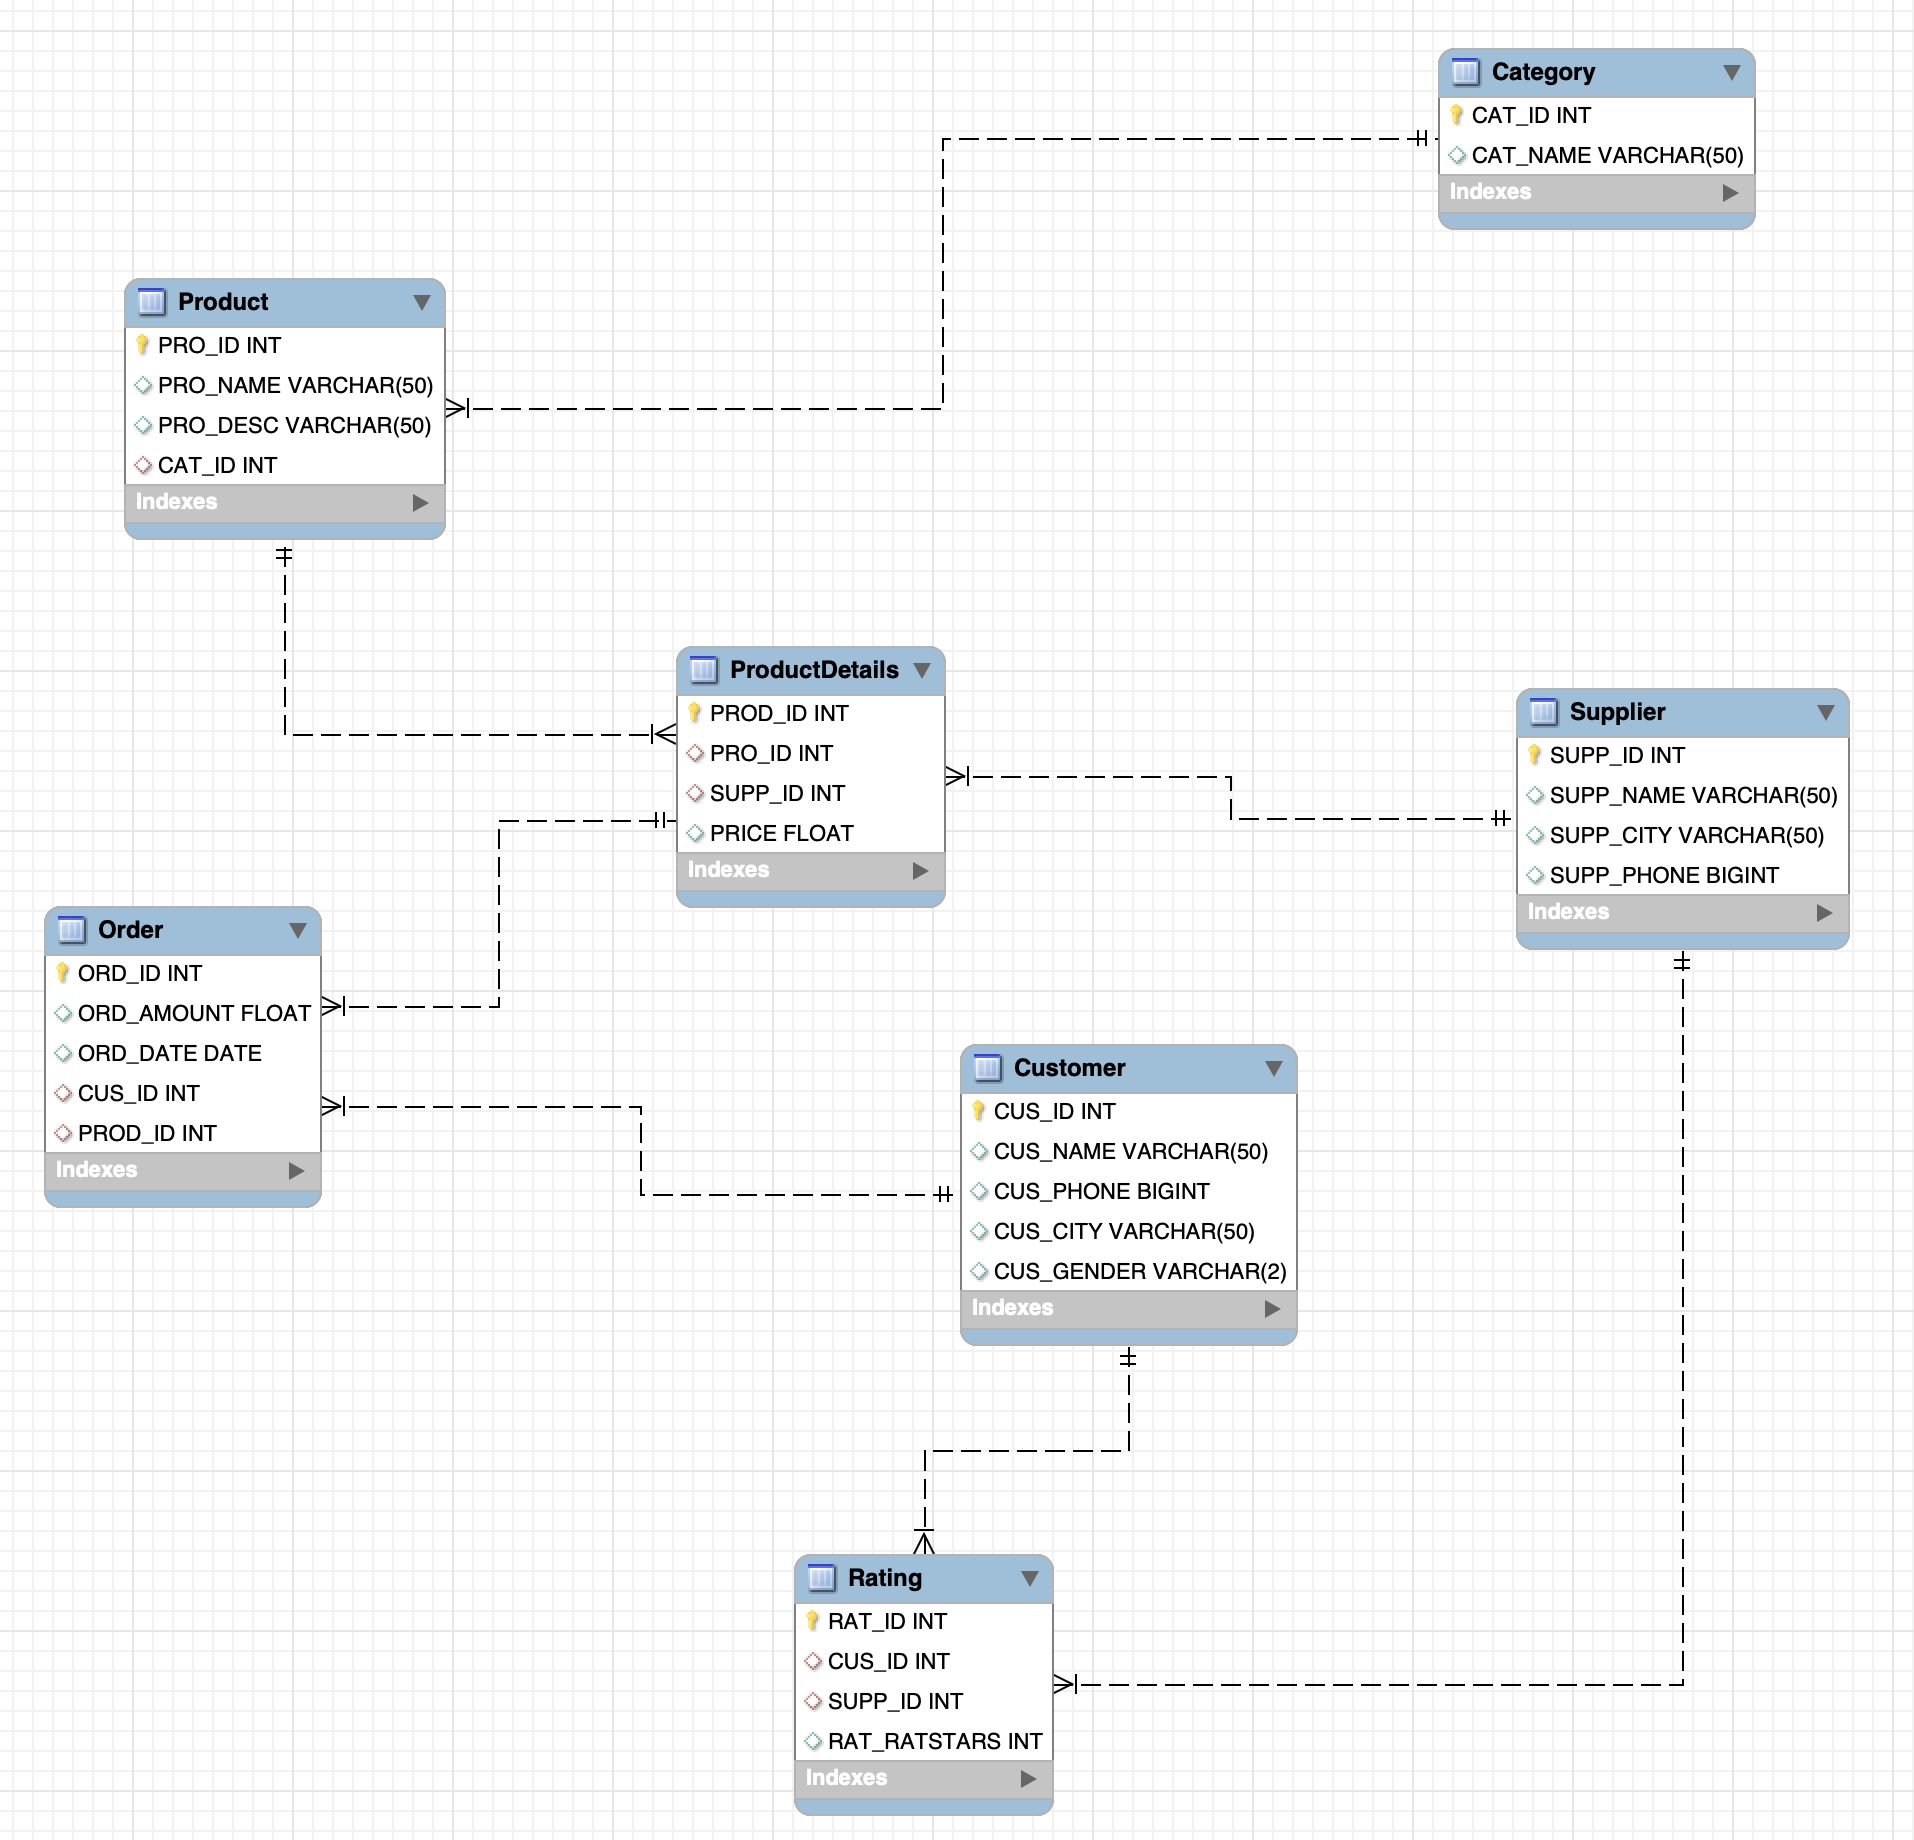Select SUPP_PHONE BIGINT column
Image resolution: width=1914 pixels, height=1840 pixels.
1683,875
